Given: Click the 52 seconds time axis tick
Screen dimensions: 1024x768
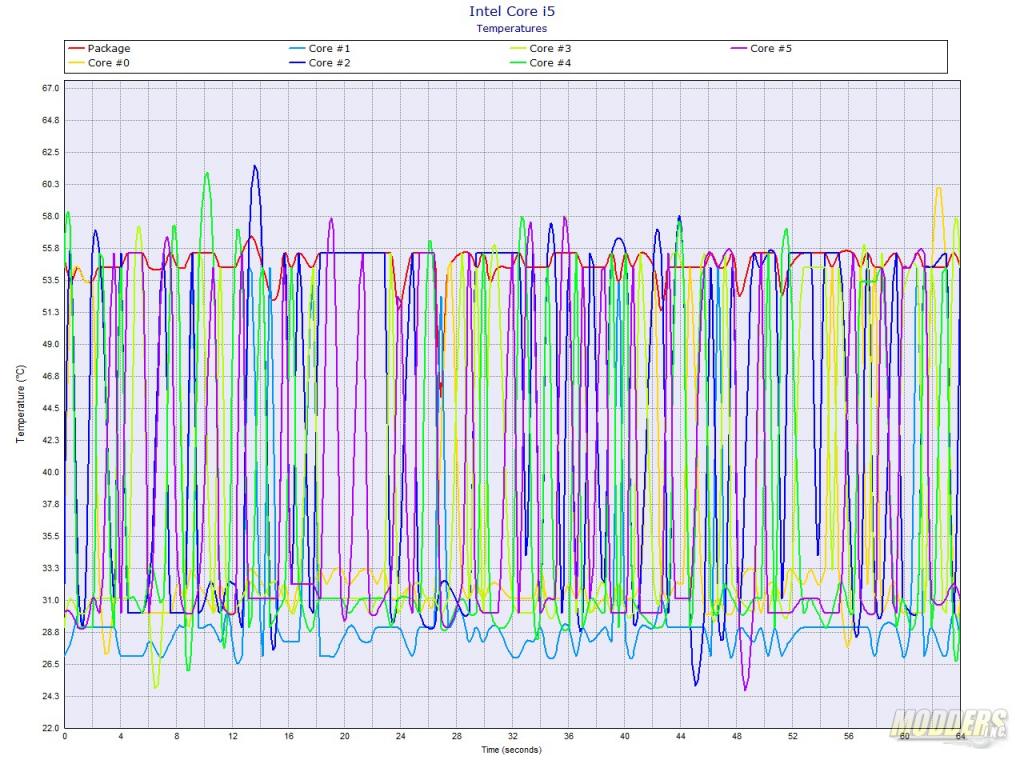Looking at the screenshot, I should coord(793,736).
